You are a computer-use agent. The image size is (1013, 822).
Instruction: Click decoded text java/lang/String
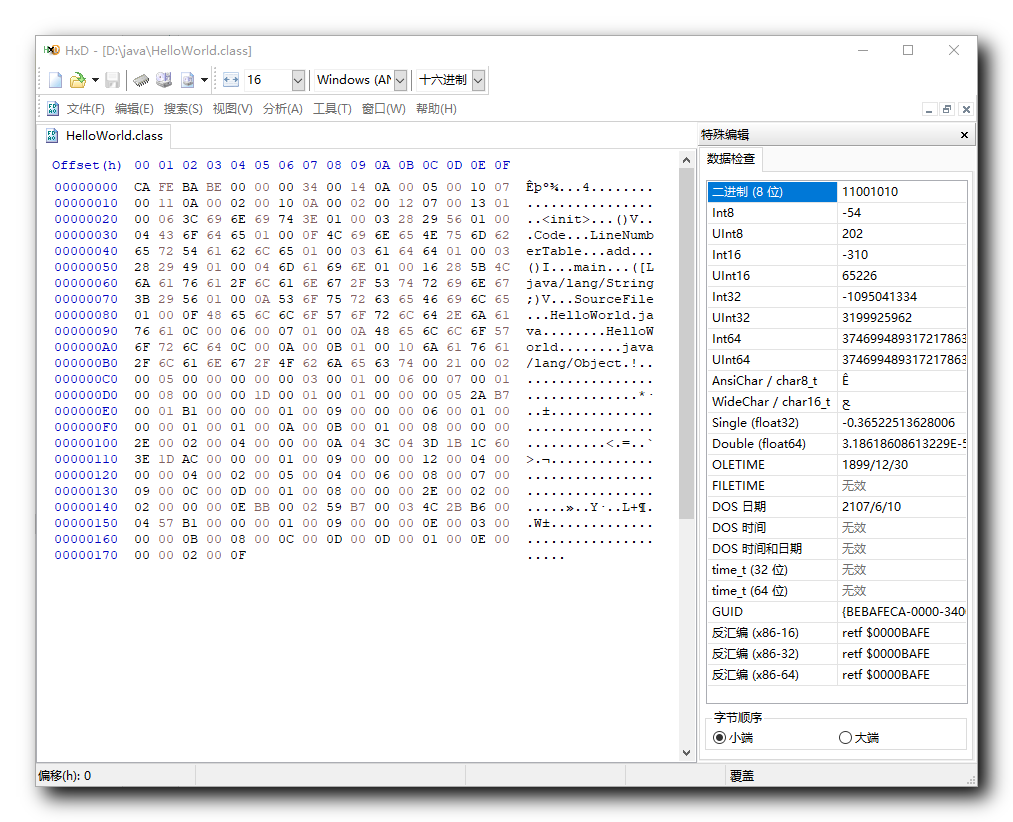coord(590,283)
